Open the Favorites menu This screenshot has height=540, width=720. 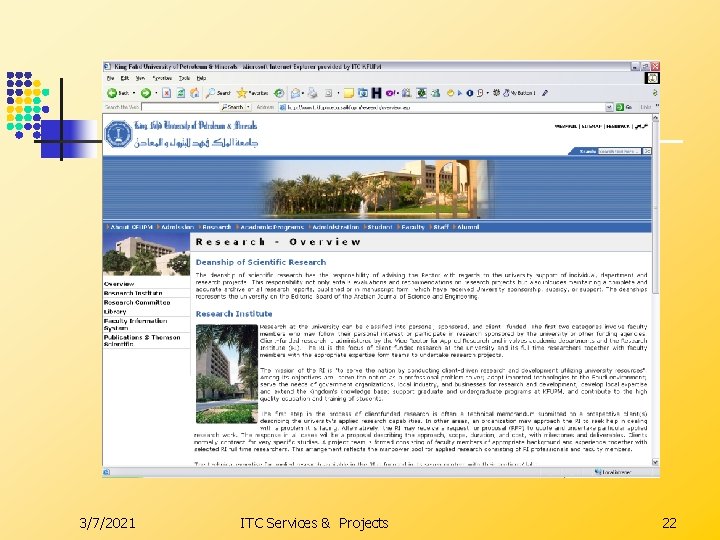pyautogui.click(x=162, y=79)
